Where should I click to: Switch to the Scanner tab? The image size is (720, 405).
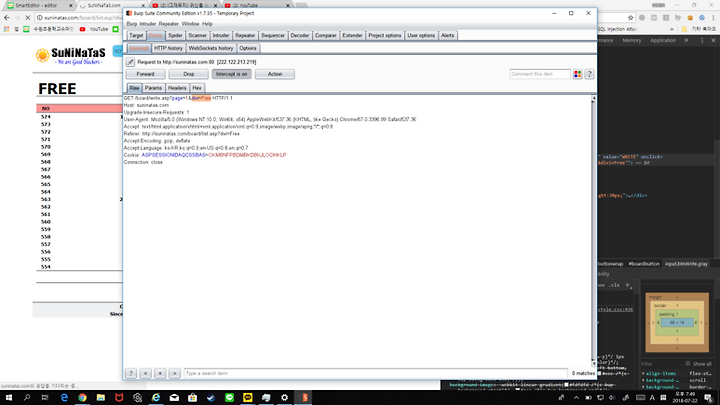197,35
